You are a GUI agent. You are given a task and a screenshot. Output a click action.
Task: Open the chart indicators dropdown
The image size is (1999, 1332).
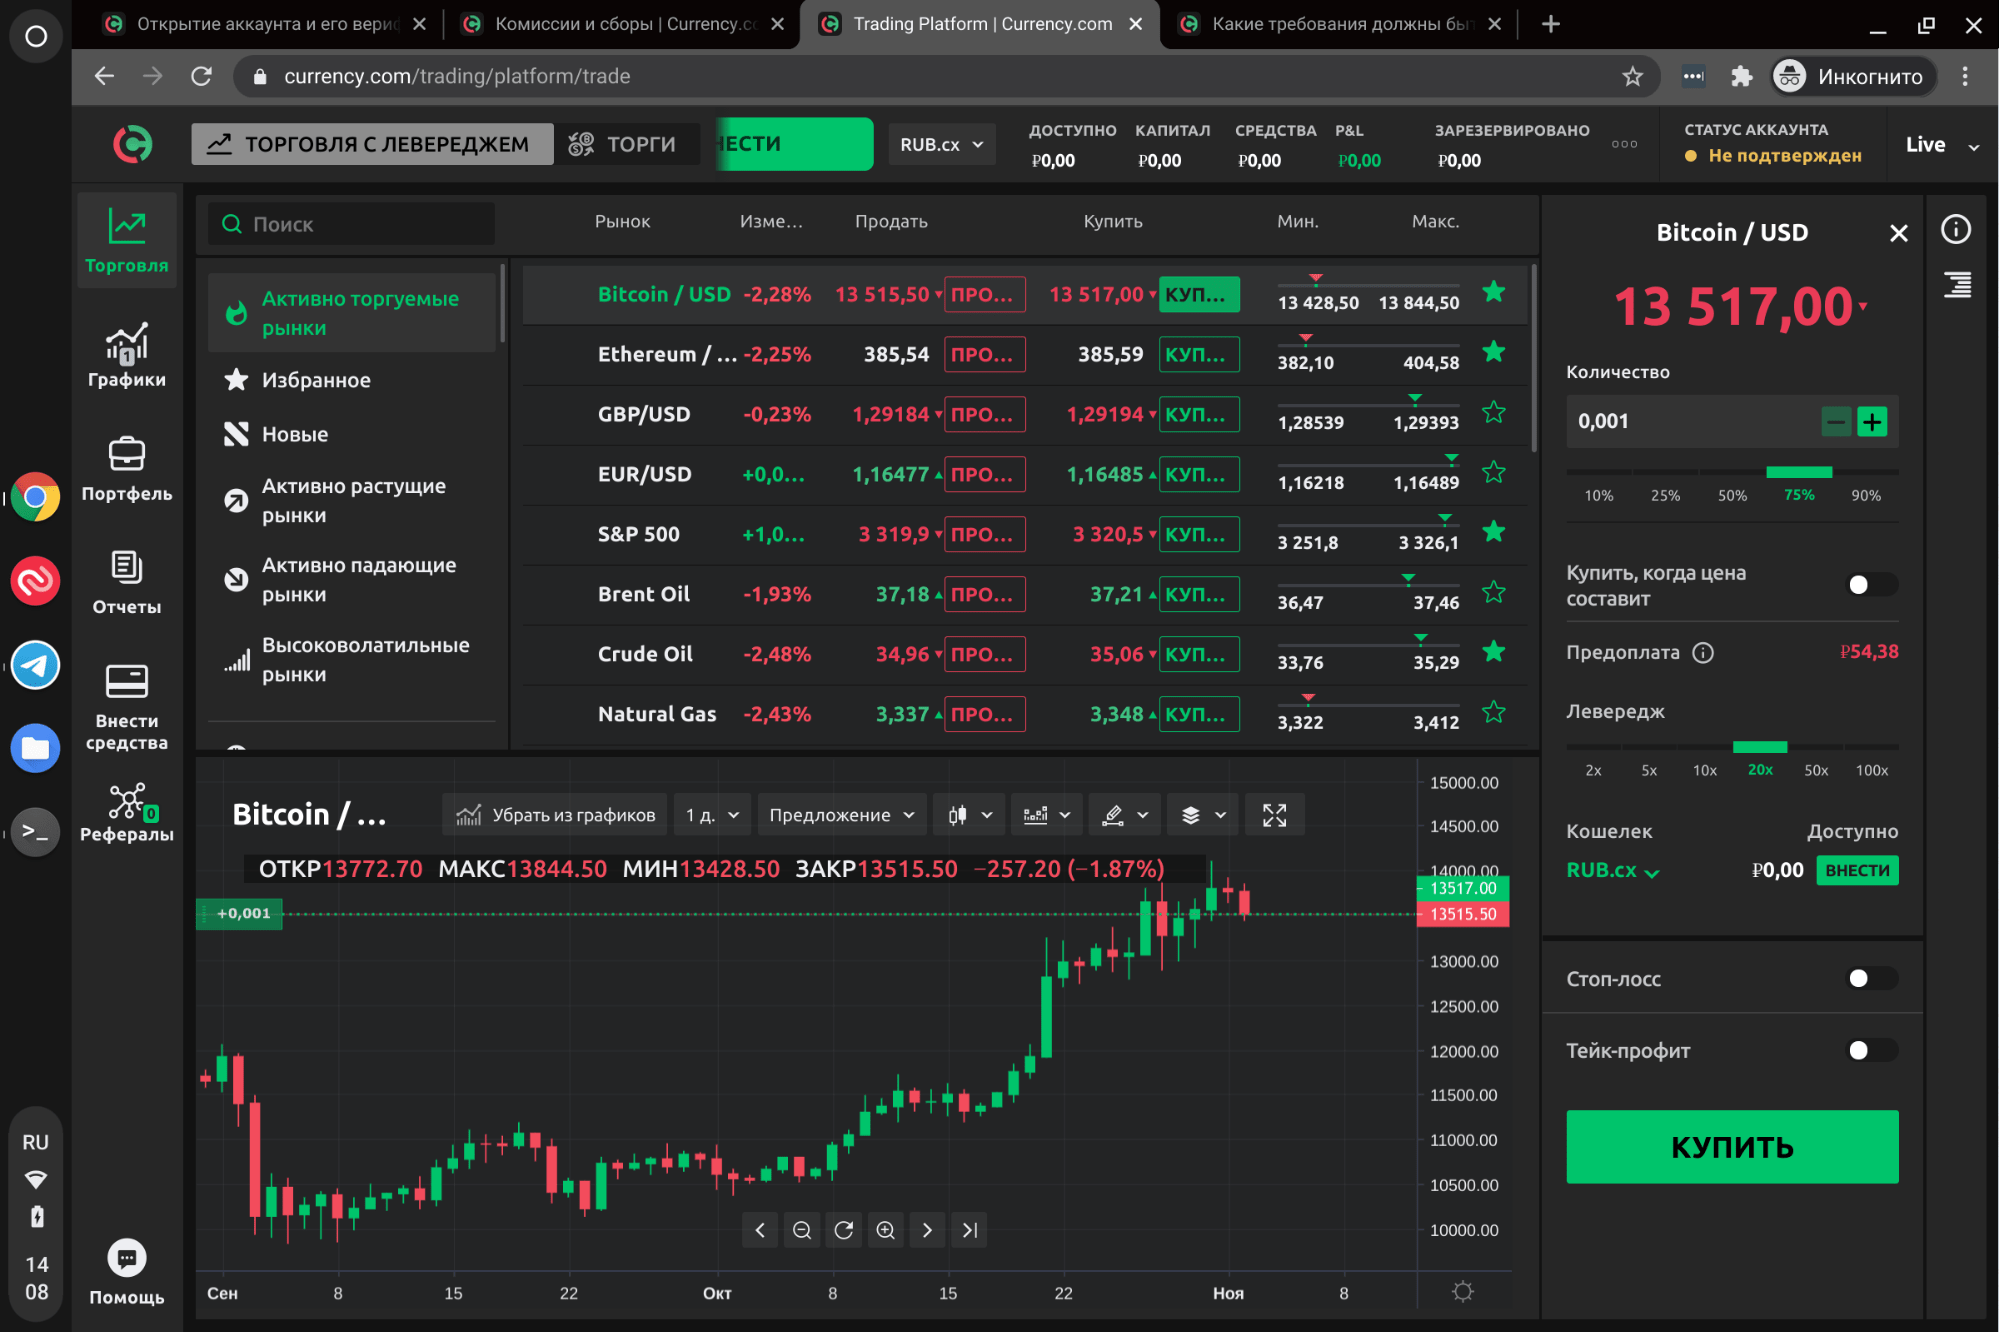1047,815
